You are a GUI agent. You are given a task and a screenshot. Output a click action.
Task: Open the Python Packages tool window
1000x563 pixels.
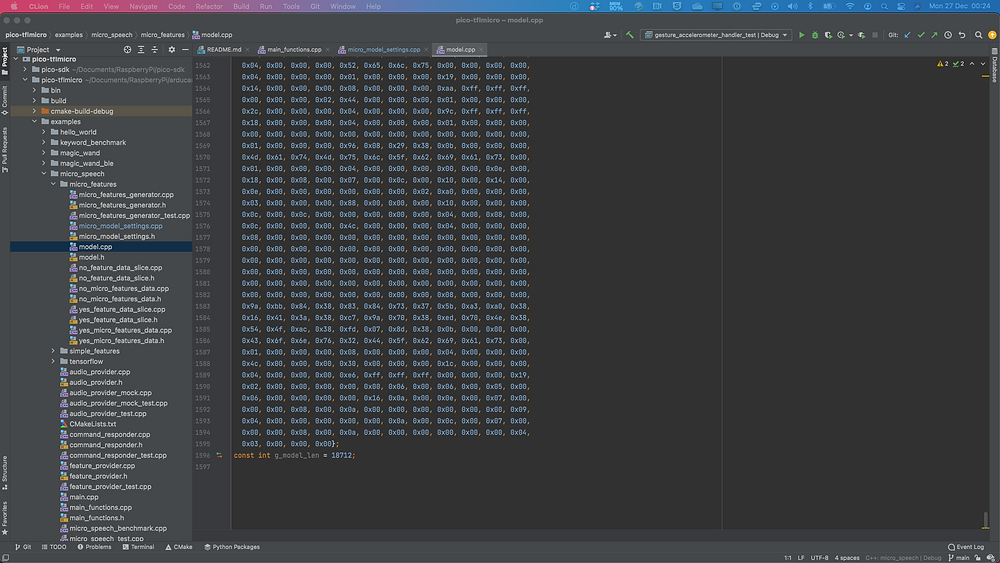point(232,547)
